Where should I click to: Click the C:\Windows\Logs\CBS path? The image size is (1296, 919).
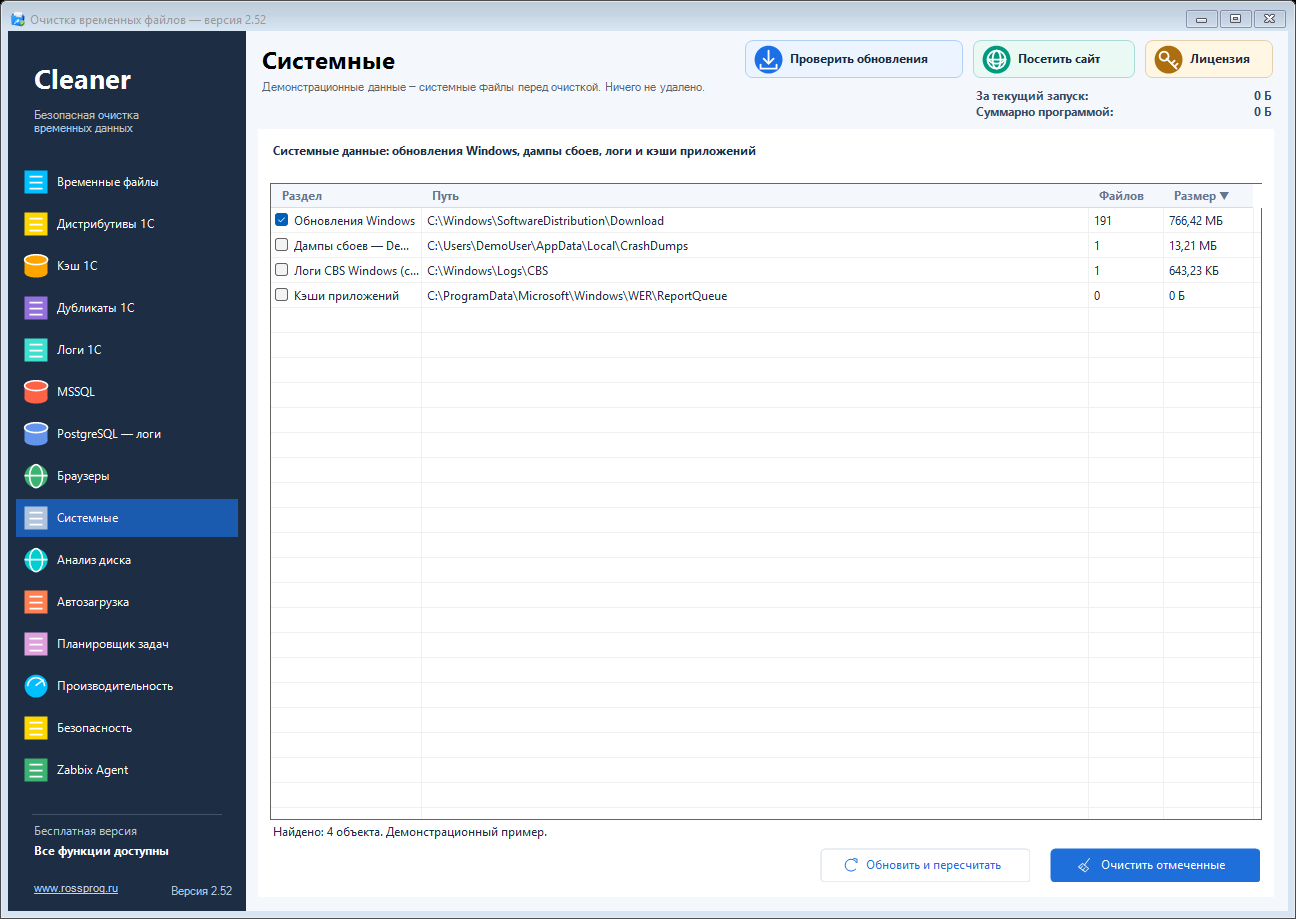coord(487,271)
